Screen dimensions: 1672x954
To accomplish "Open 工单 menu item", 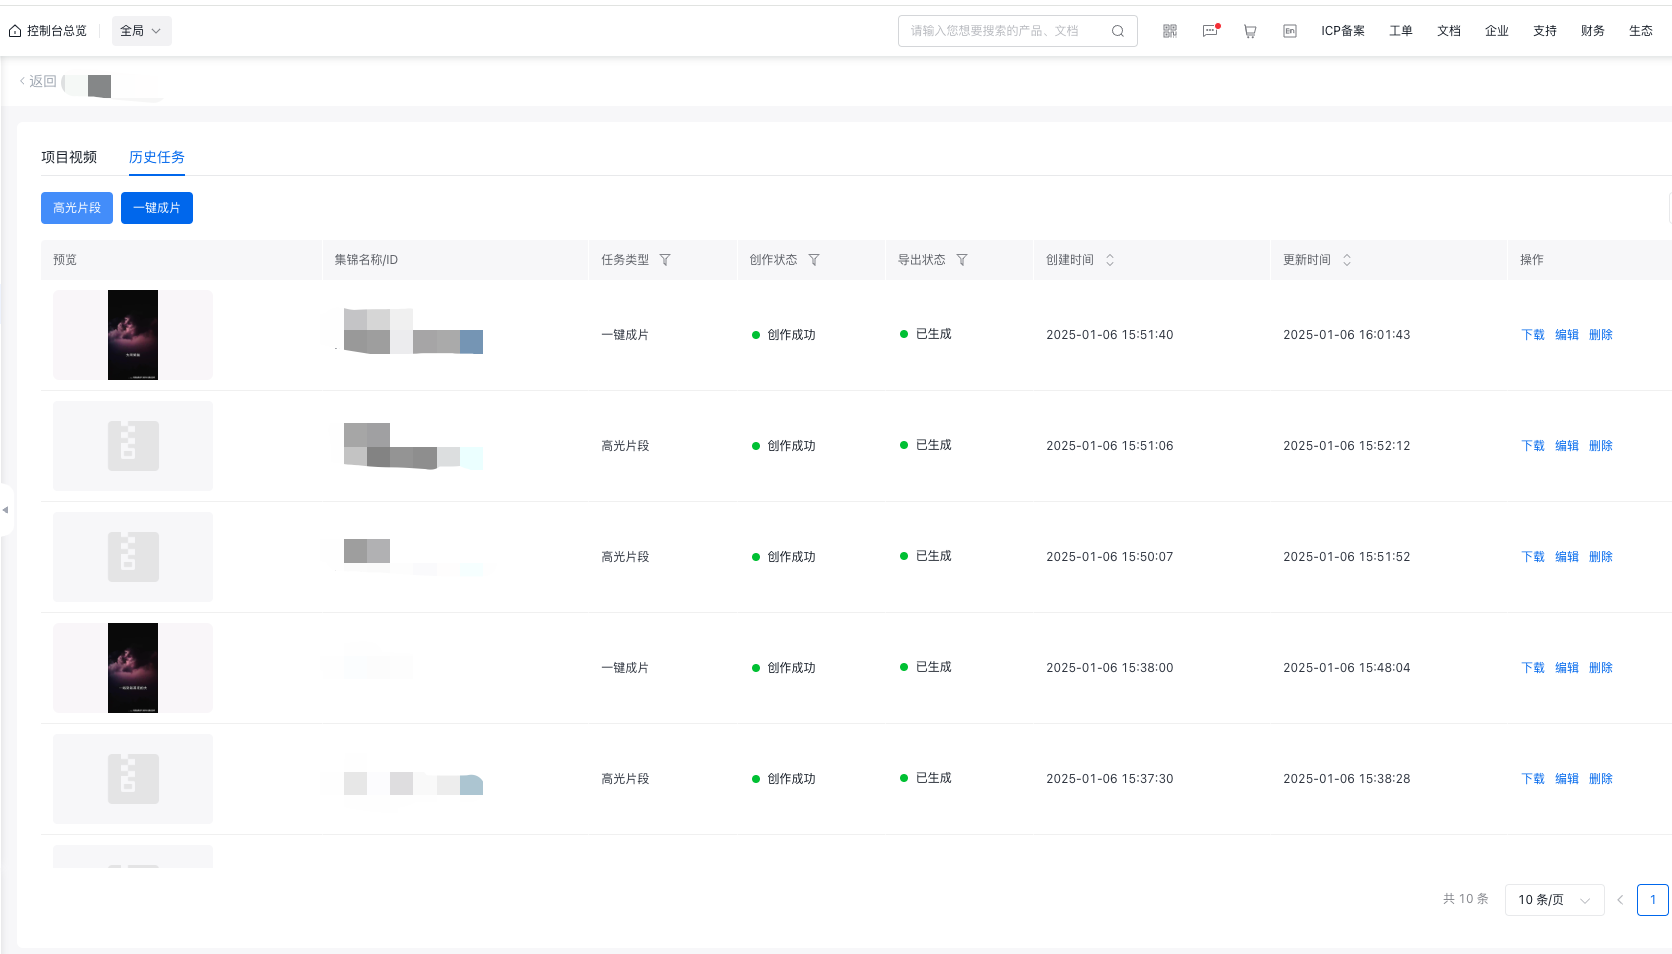I will coord(1401,31).
